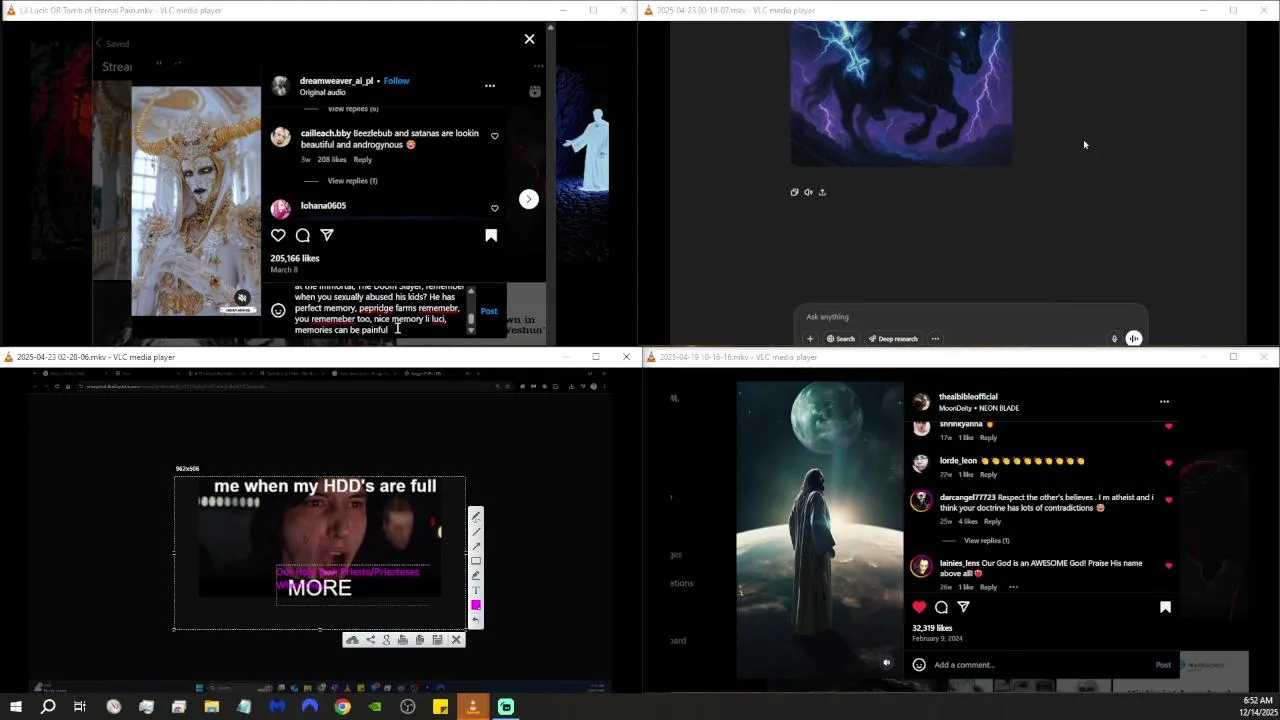This screenshot has width=1280, height=720.
Task: Open more tools ellipsis in chat box
Action: pyautogui.click(x=935, y=339)
